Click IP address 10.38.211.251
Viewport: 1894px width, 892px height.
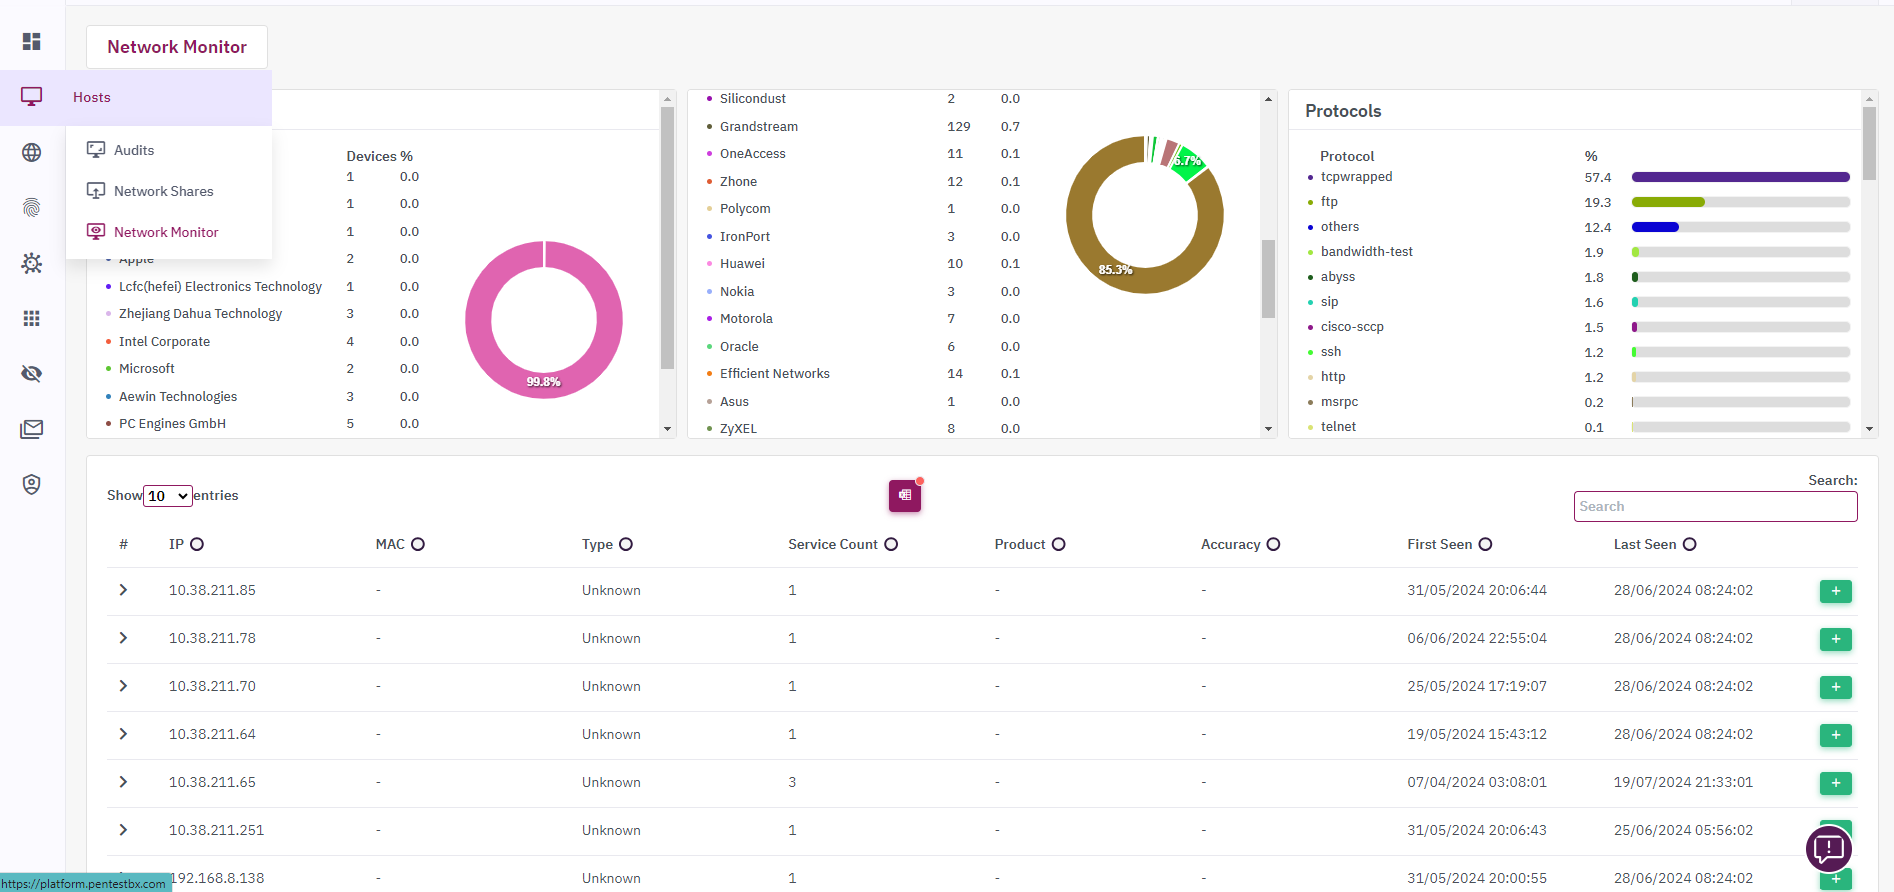tap(216, 830)
